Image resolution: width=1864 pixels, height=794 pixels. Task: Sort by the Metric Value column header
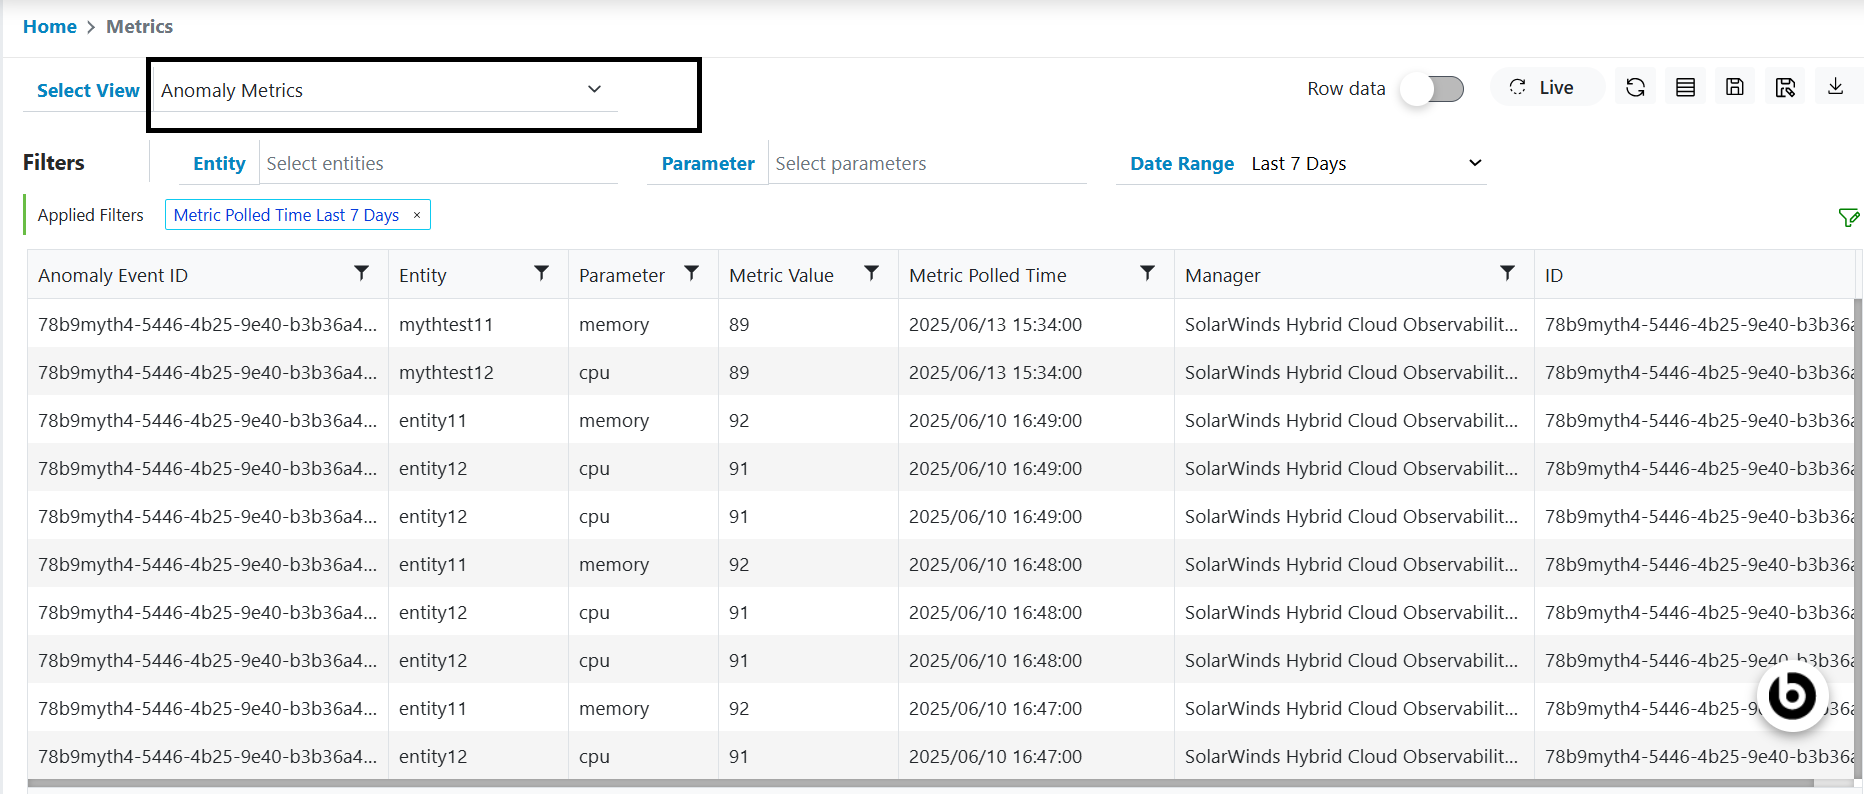[x=781, y=275]
